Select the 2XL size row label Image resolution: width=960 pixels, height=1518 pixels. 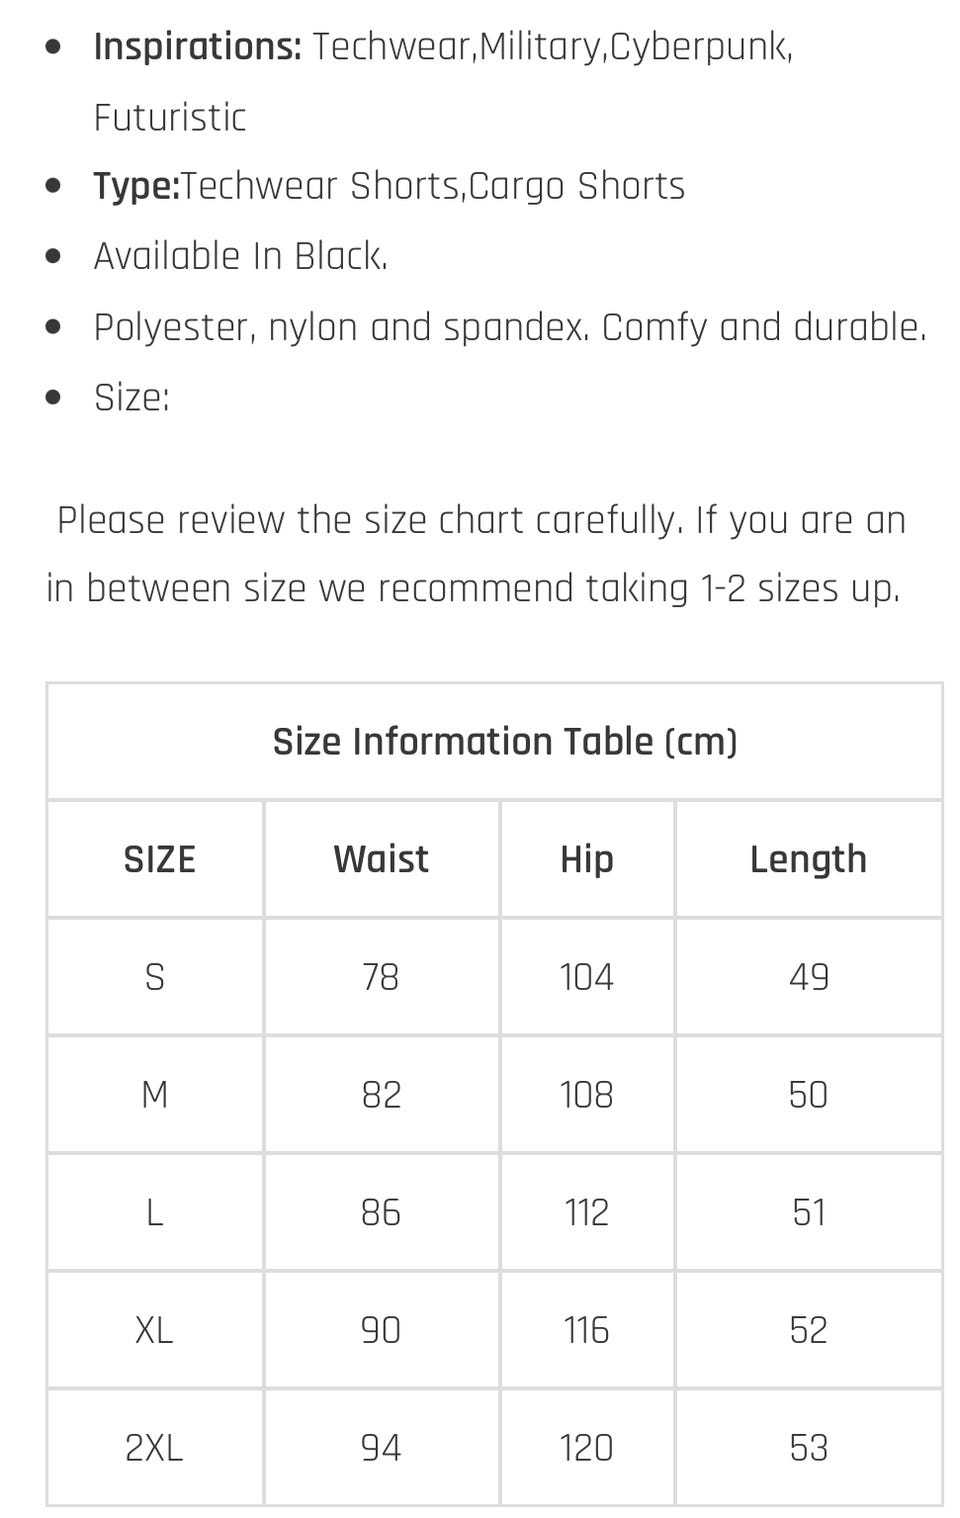[155, 1448]
